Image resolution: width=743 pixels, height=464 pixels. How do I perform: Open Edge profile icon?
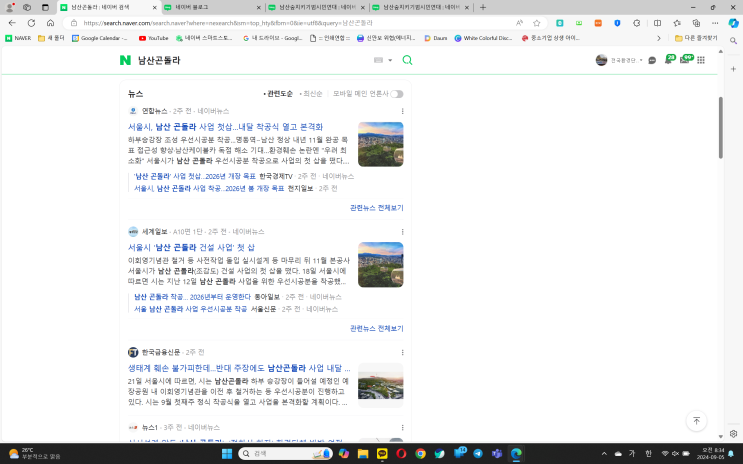[9, 7]
